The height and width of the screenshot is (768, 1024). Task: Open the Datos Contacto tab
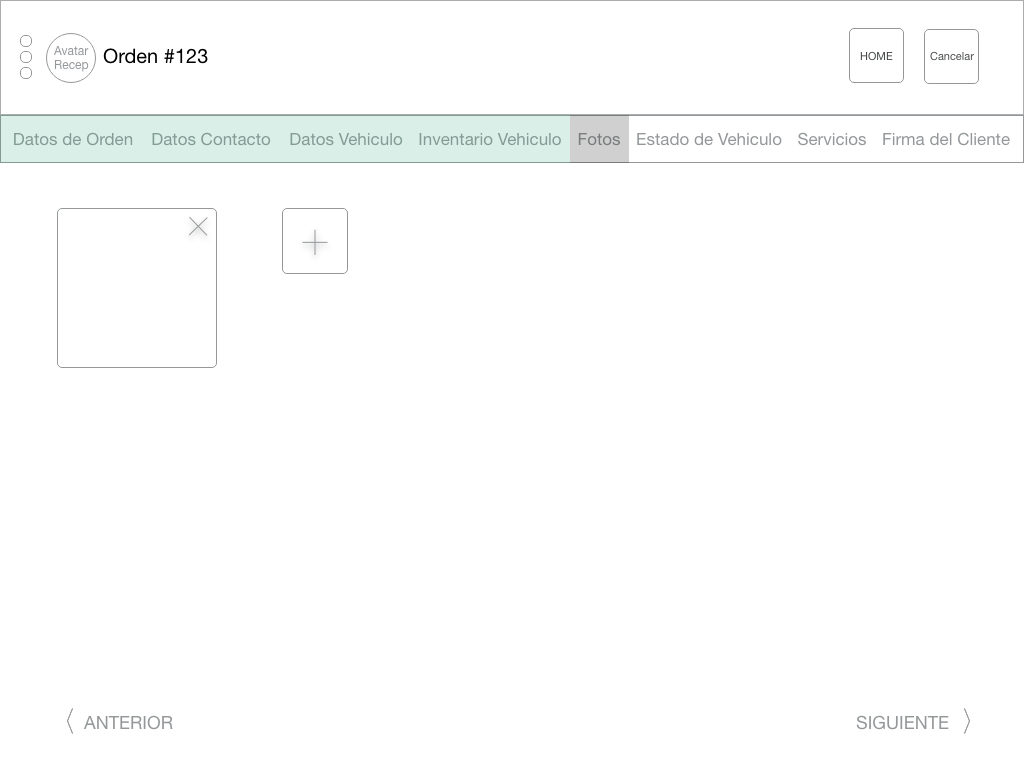211,139
